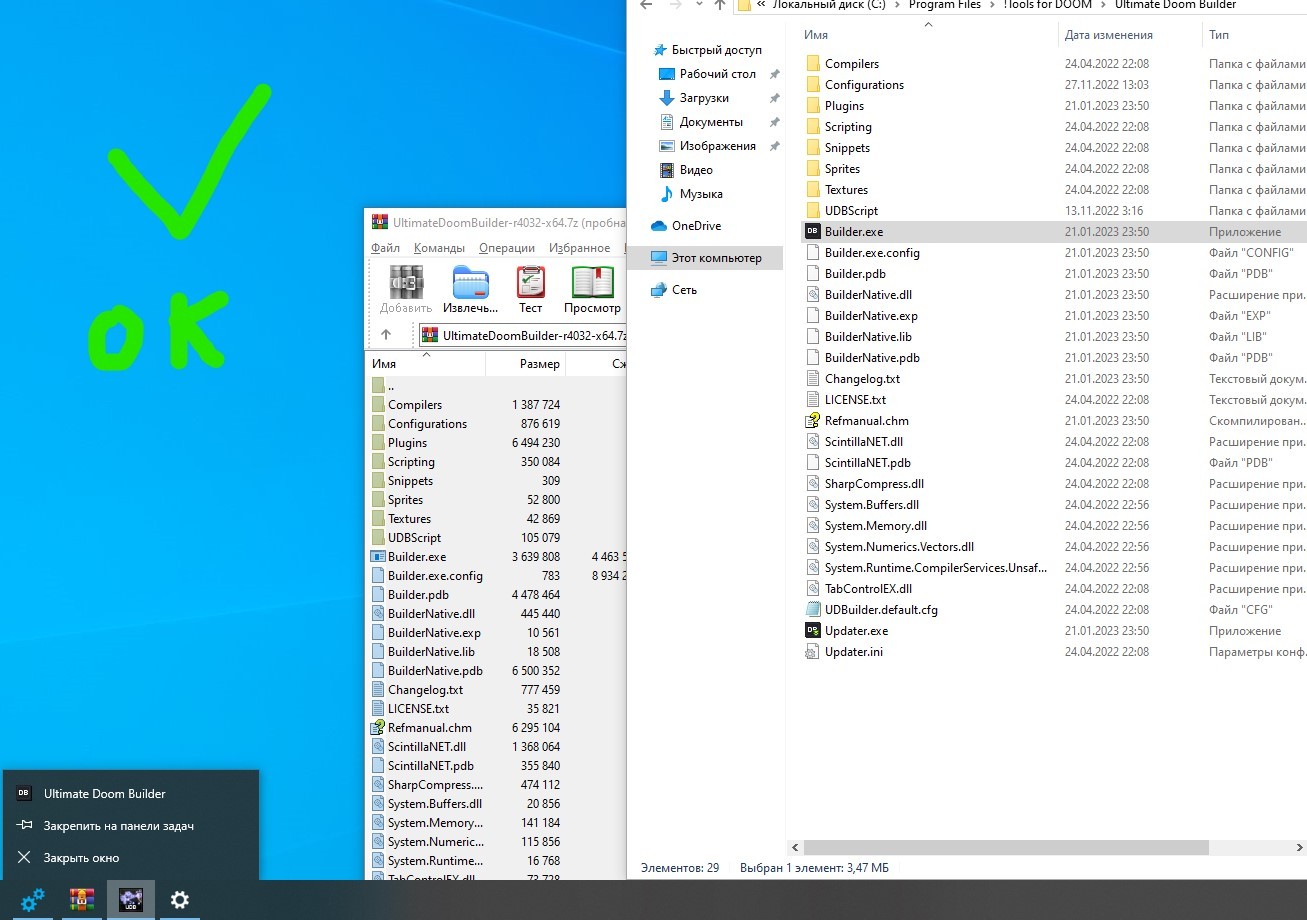Image resolution: width=1307 pixels, height=920 pixels.
Task: Select Builder.exe.config in WinRAR list
Action: point(435,576)
